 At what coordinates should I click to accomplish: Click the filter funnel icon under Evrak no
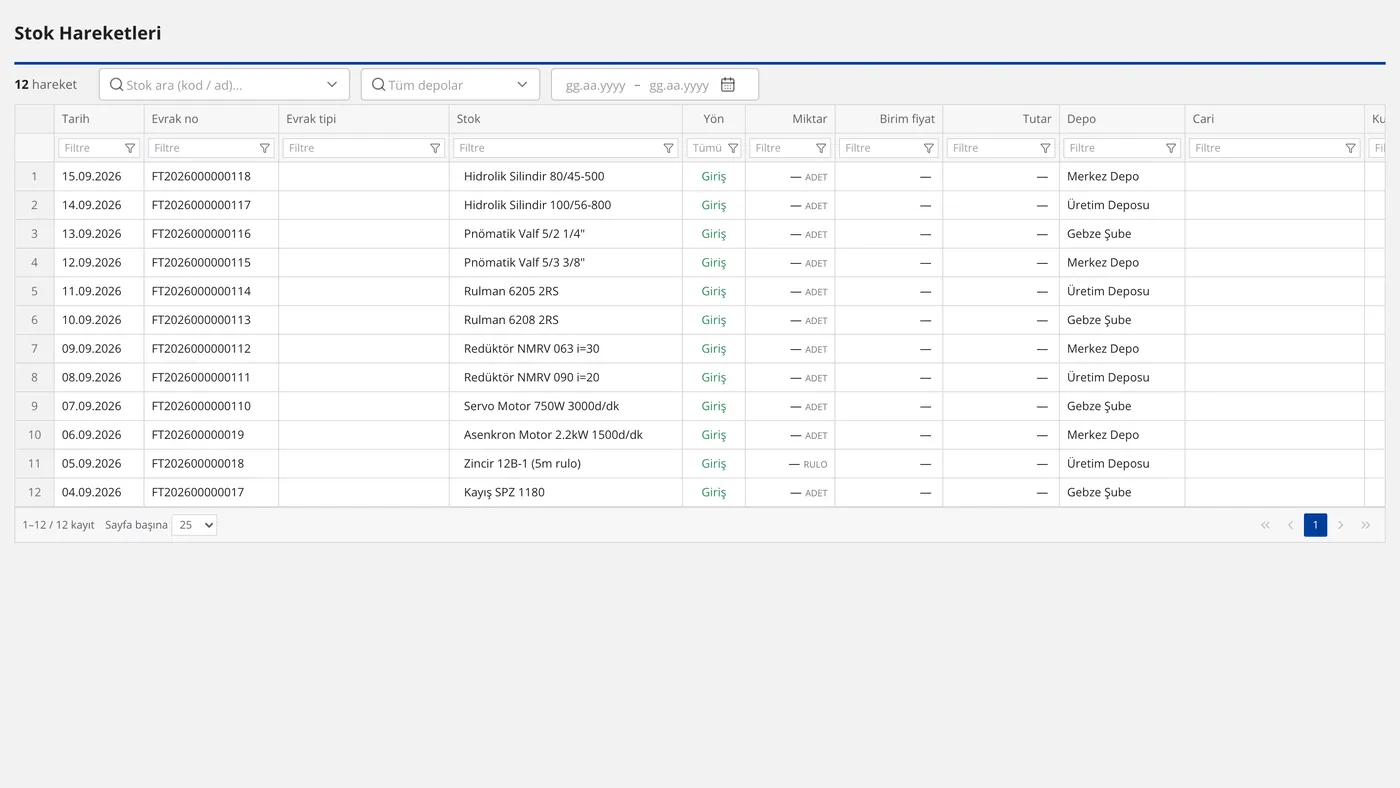265,148
